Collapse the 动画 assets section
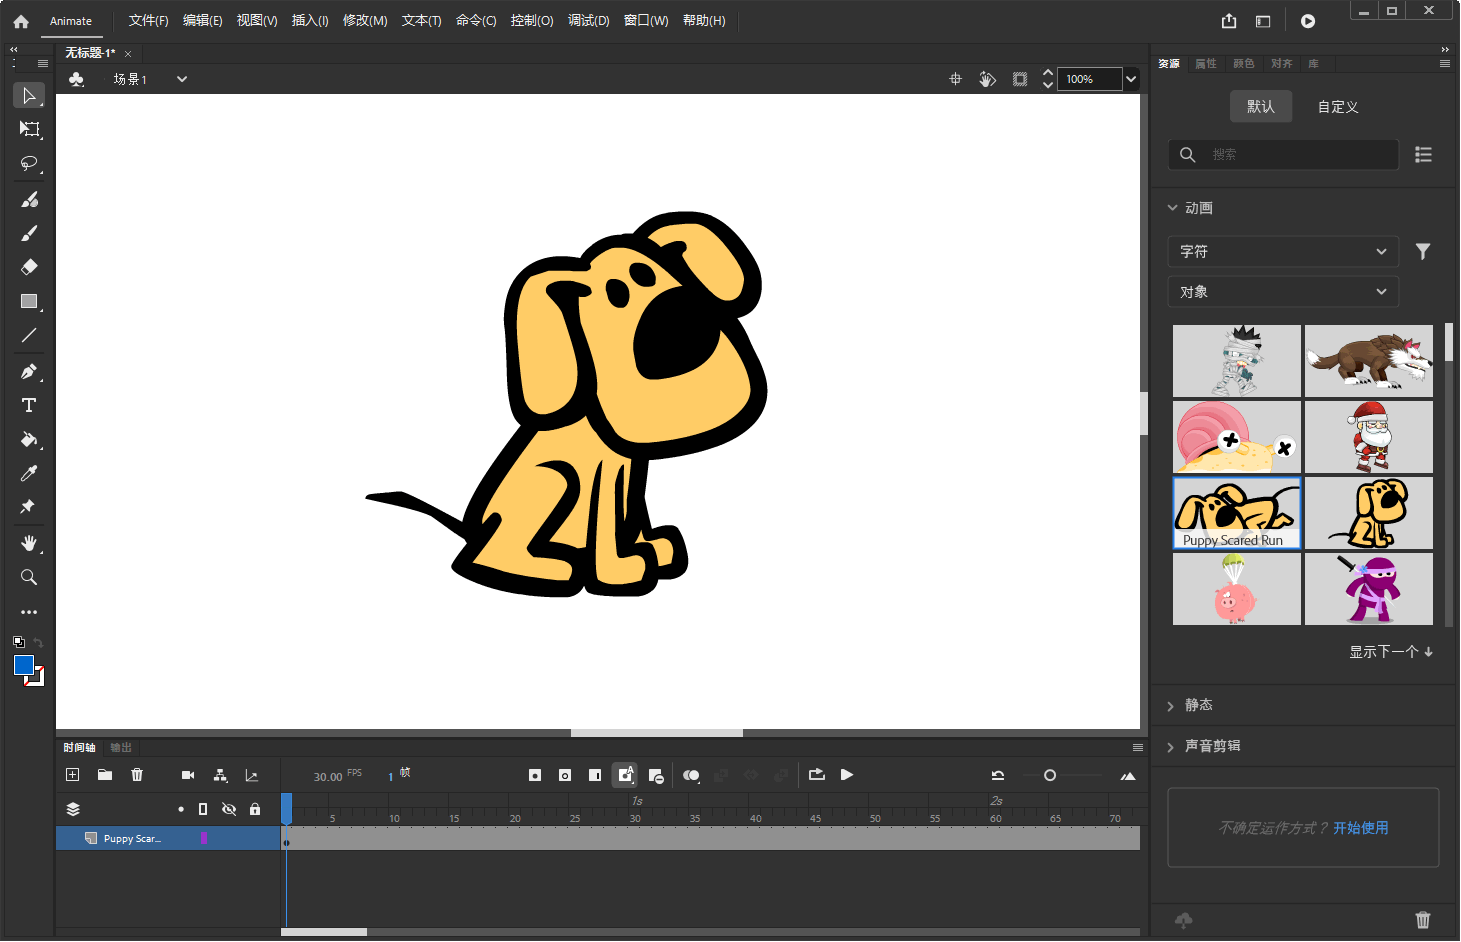The height and width of the screenshot is (942, 1461). [x=1172, y=207]
